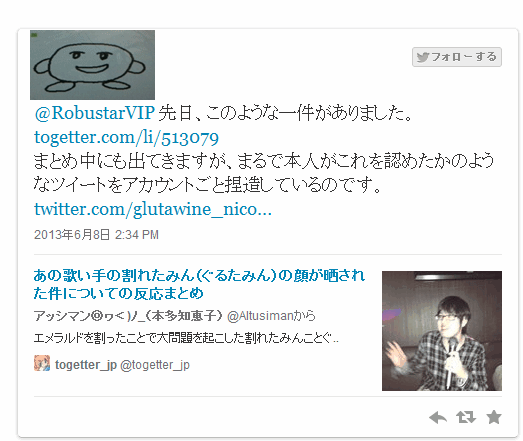
Task: Click the favorite star icon
Action: [494, 417]
